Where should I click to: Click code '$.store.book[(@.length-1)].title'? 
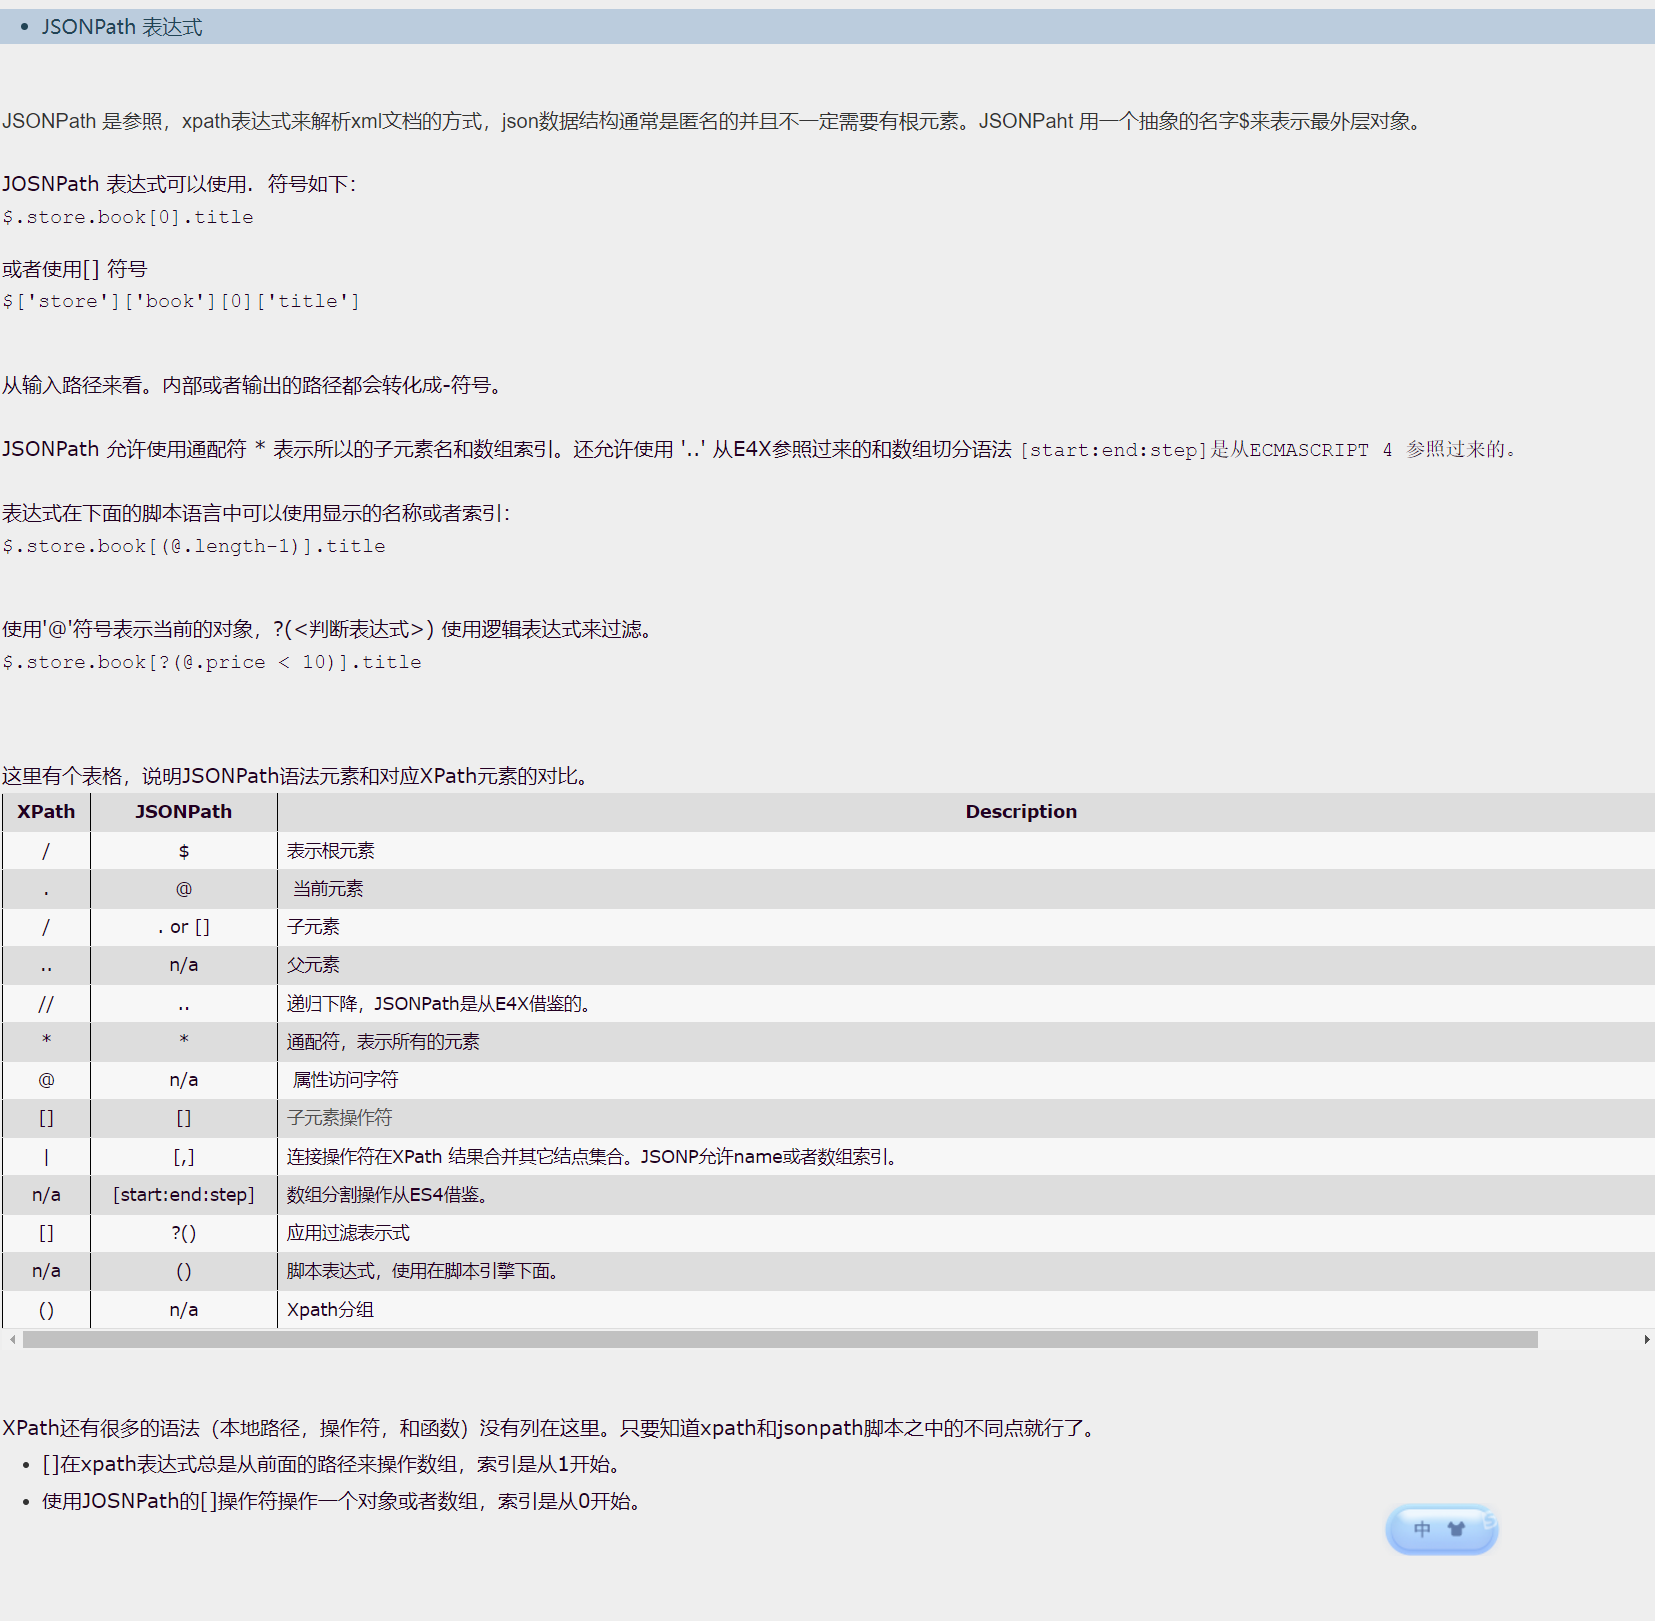(194, 546)
